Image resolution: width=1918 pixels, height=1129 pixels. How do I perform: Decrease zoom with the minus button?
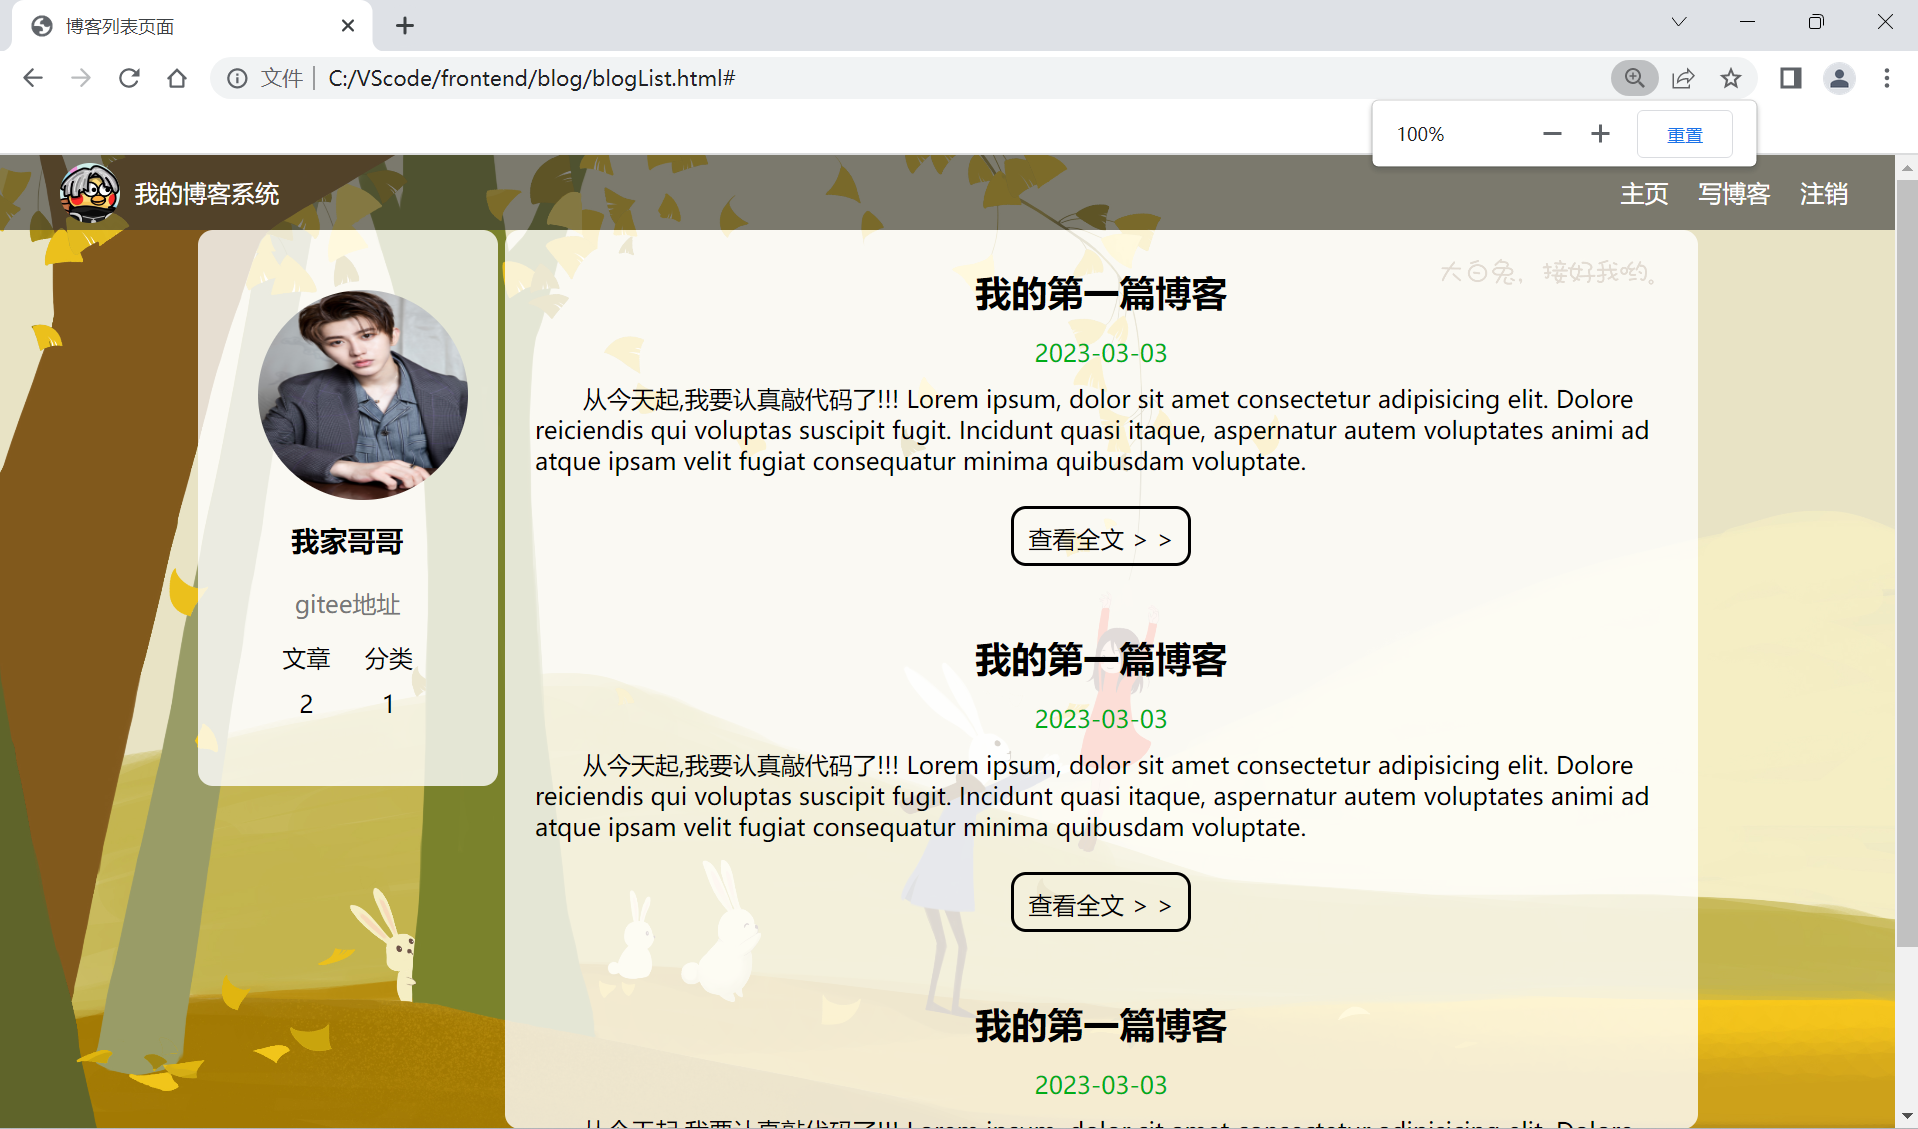[1552, 134]
